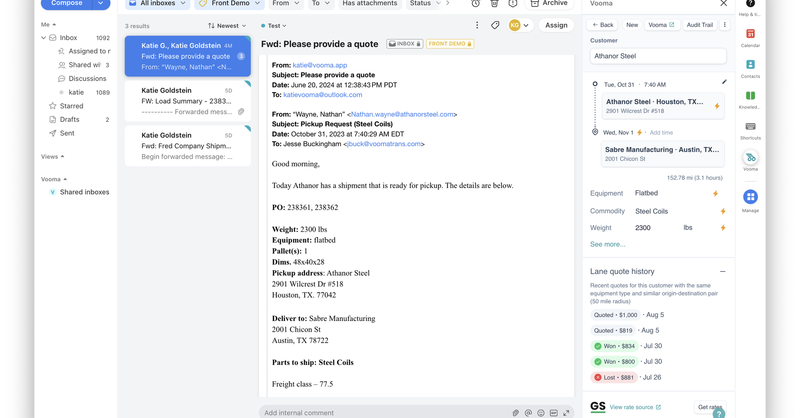Open the Manage apps icon
800x418 pixels.
click(x=750, y=197)
